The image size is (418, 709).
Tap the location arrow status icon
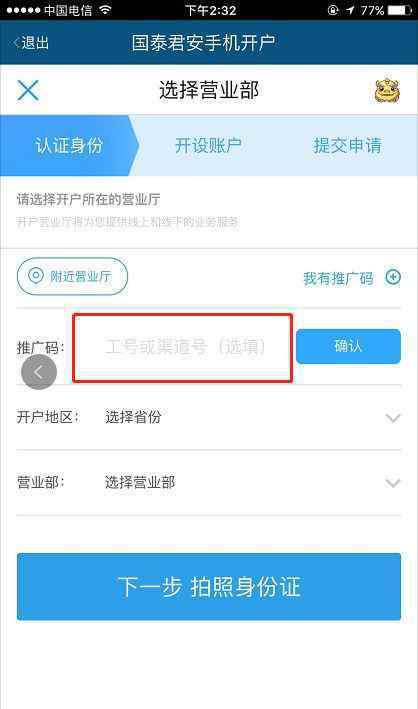click(x=350, y=10)
